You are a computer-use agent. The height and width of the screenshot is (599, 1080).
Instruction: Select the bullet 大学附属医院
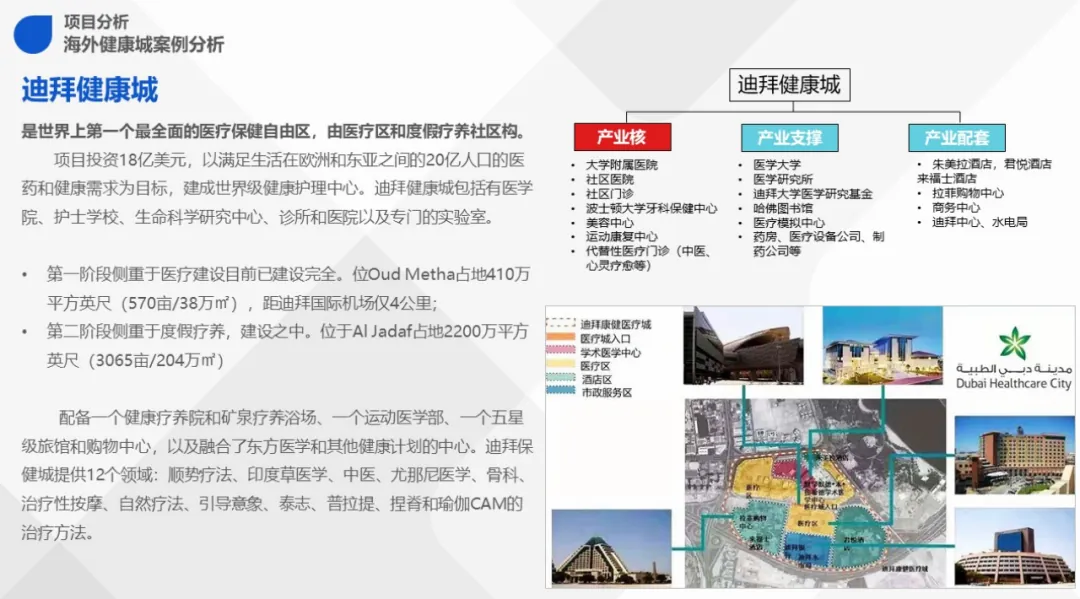point(621,165)
